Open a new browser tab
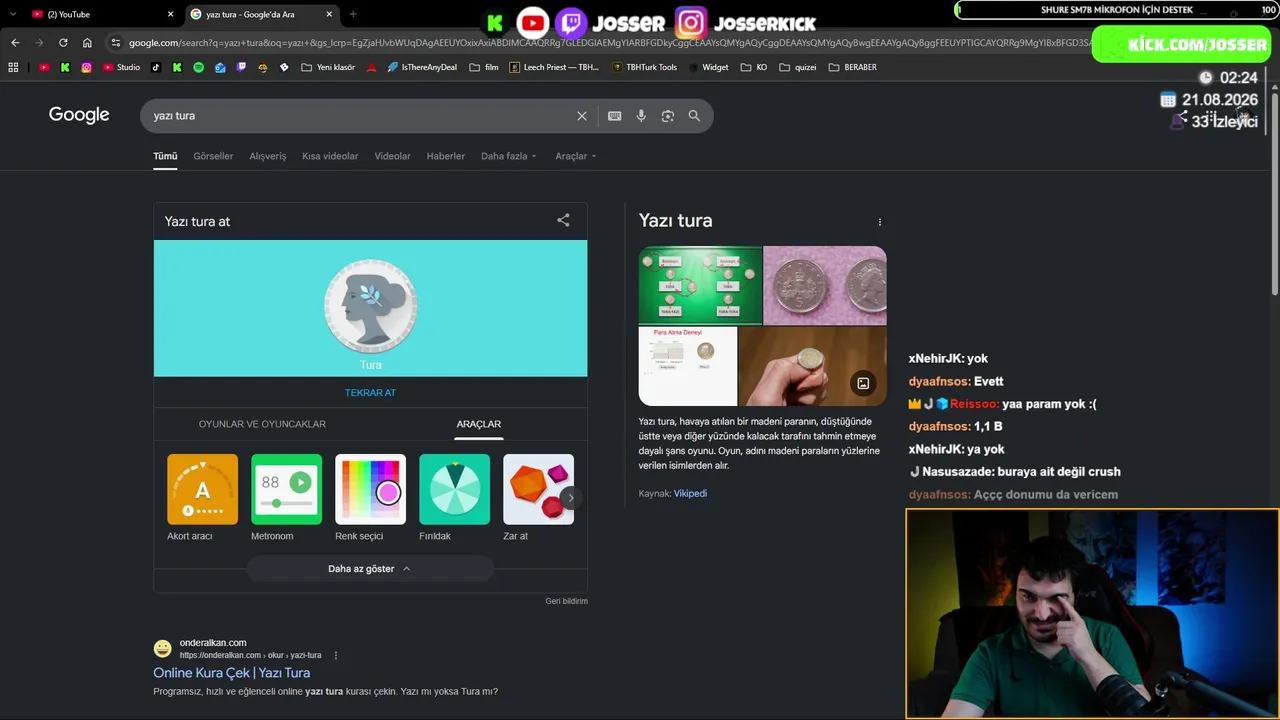This screenshot has height=720, width=1280. (353, 14)
